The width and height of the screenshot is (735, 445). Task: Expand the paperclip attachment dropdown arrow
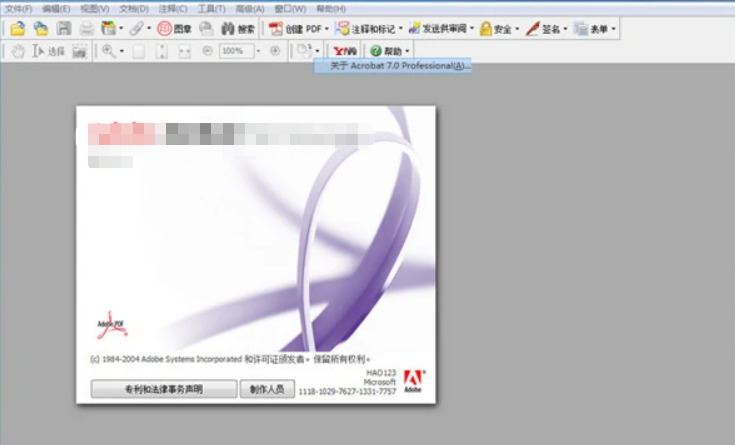click(x=149, y=29)
